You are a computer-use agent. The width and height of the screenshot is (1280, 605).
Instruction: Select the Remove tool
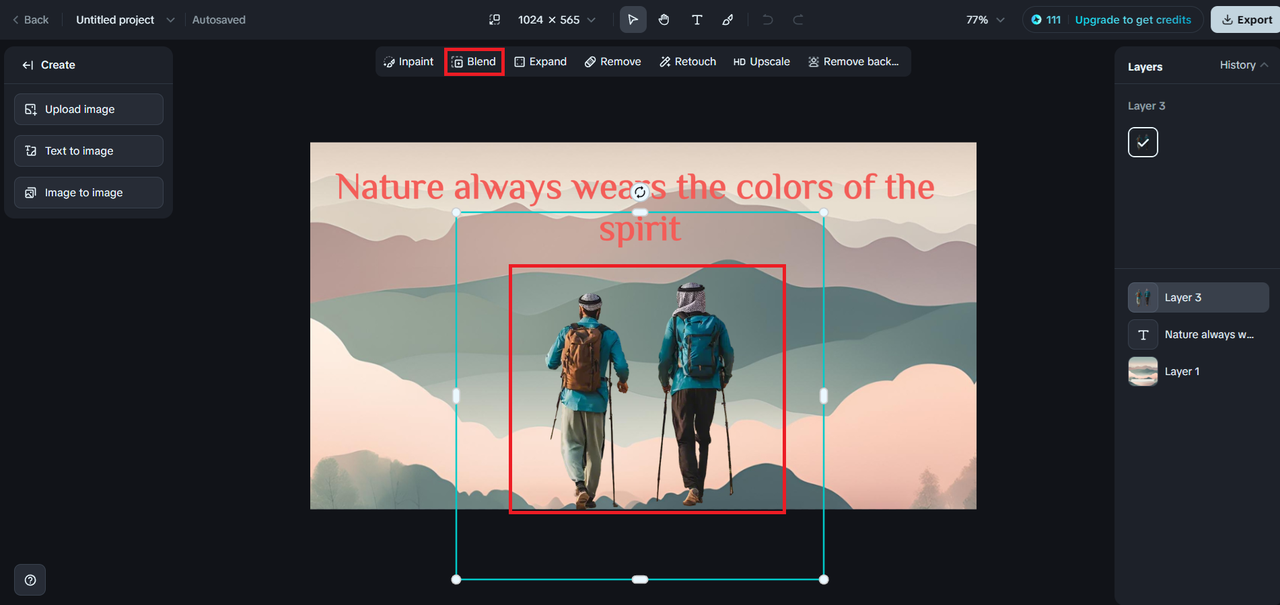(x=613, y=62)
